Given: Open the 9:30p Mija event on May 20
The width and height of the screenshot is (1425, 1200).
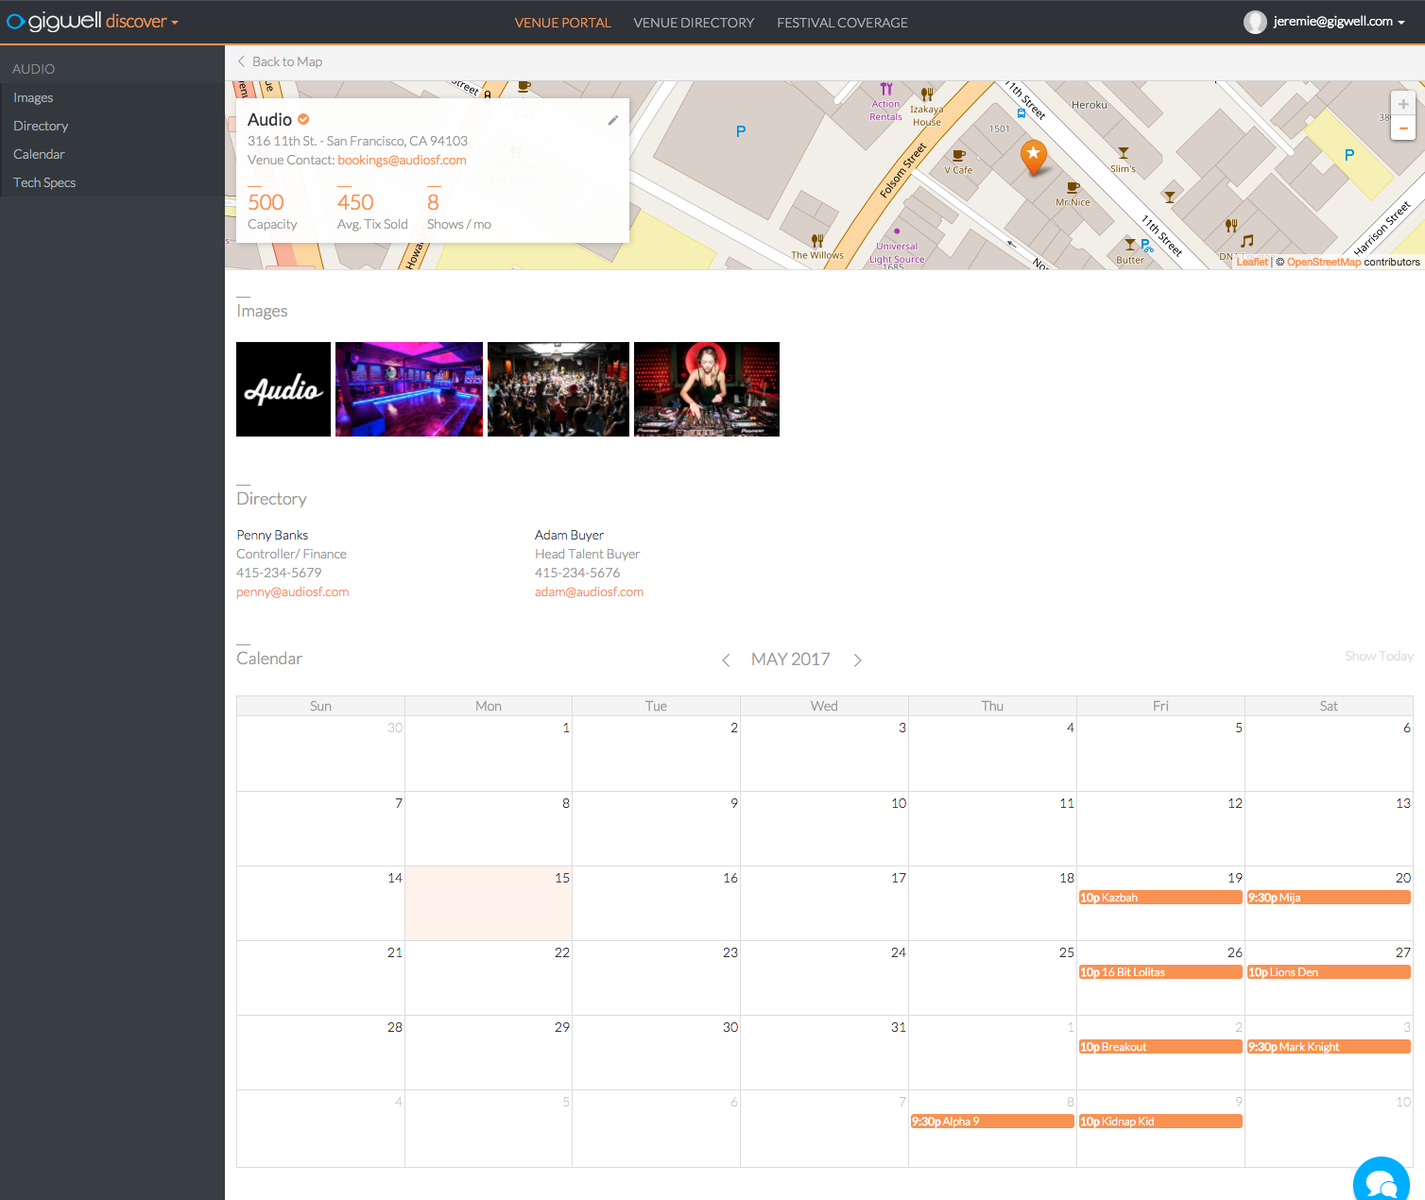Looking at the screenshot, I should (x=1328, y=897).
